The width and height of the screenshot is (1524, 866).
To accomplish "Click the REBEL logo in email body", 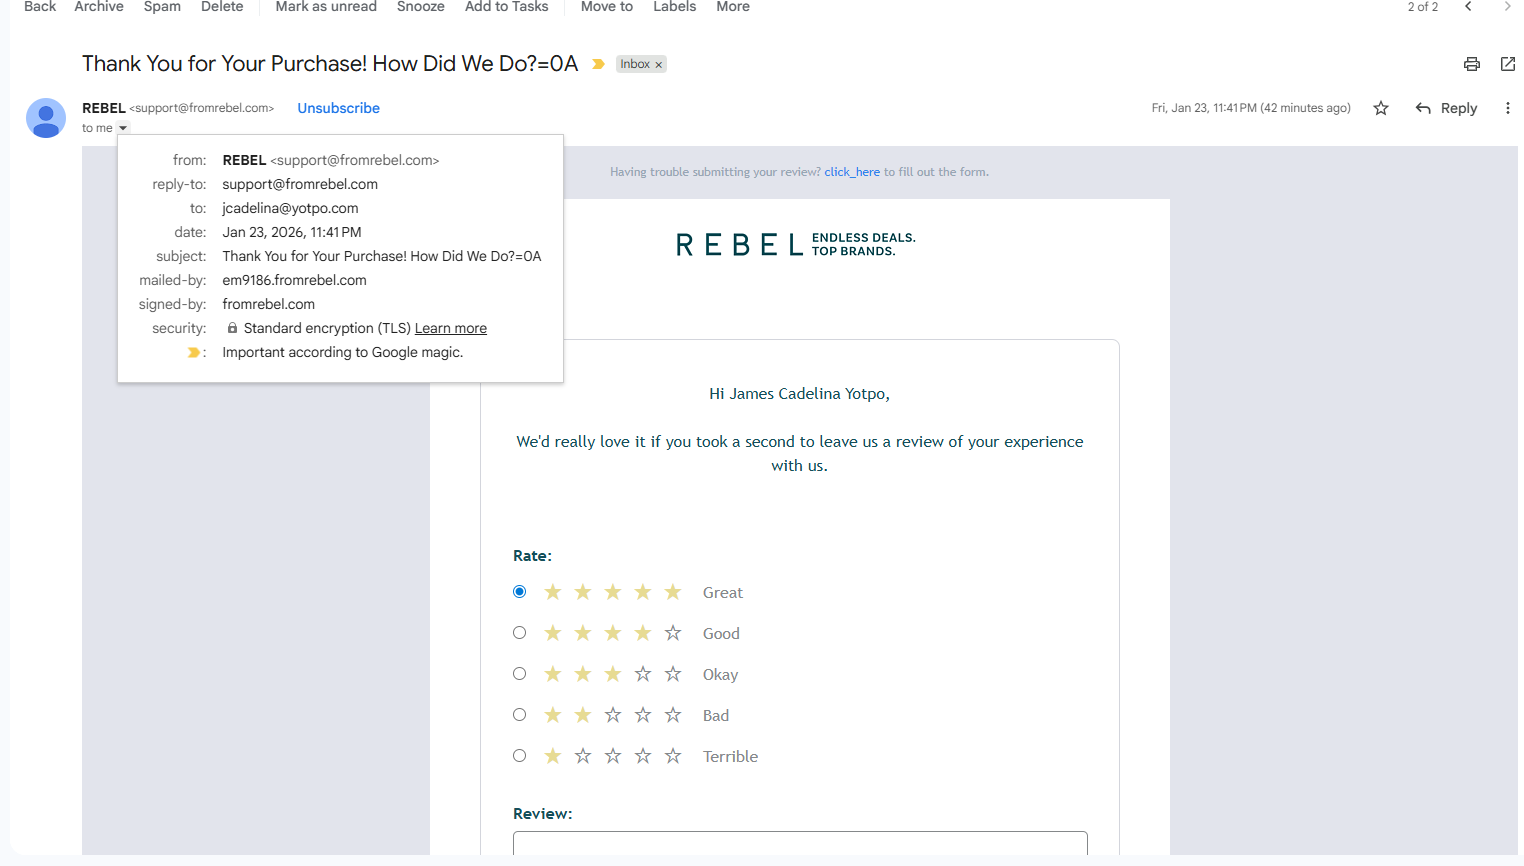I will (795, 245).
